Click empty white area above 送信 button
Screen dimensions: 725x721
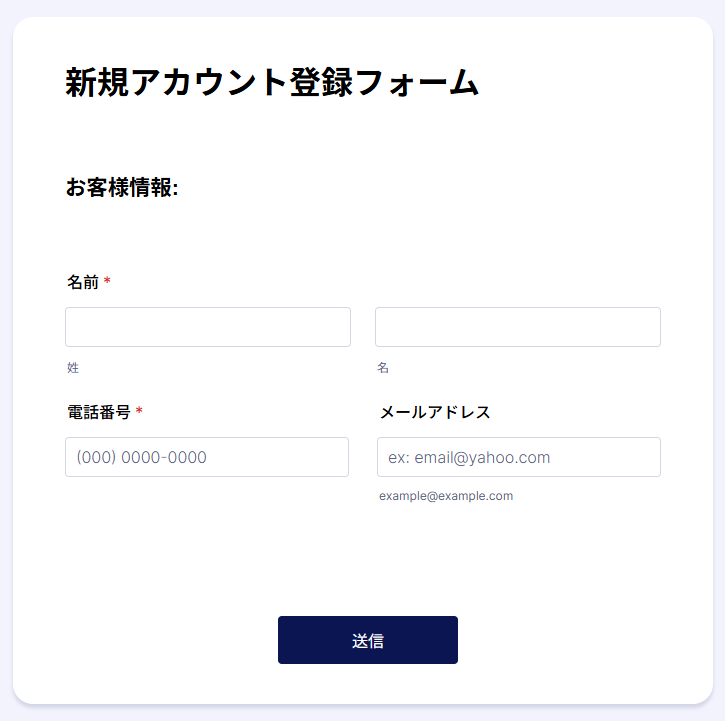pyautogui.click(x=367, y=560)
